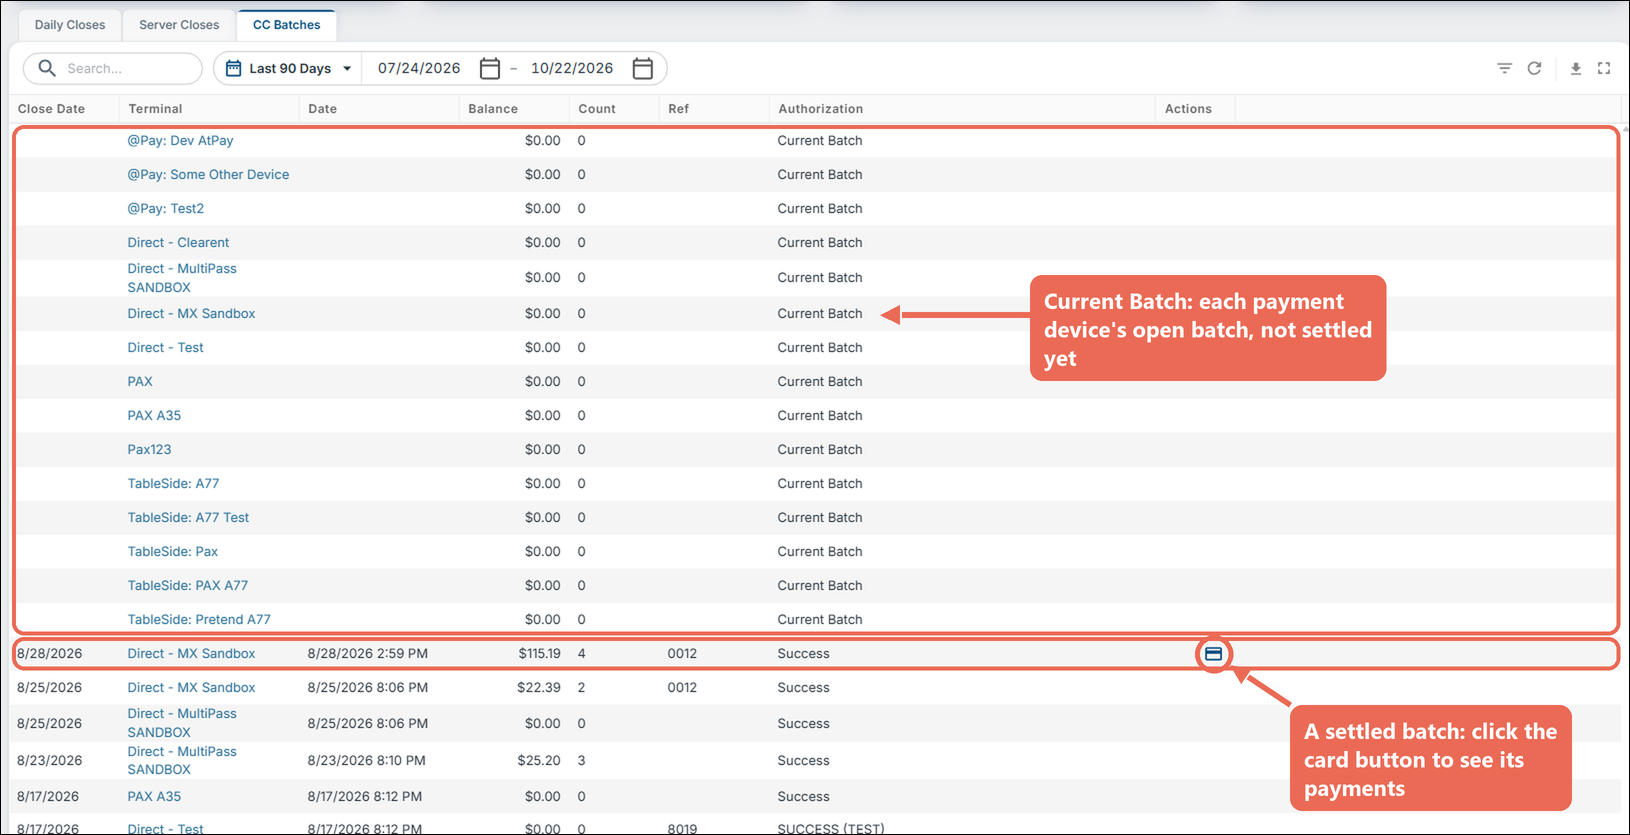The image size is (1630, 835).
Task: Open the @Pay: Some Other Device link
Action: (208, 175)
